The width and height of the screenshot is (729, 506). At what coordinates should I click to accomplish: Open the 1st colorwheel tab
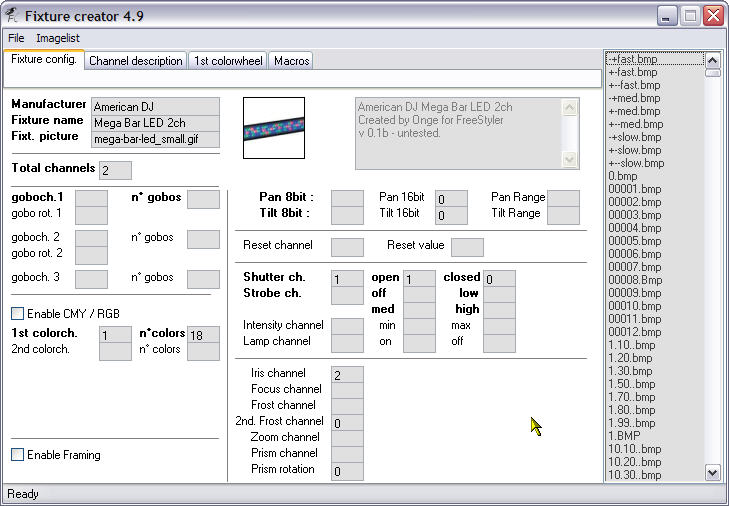[228, 61]
